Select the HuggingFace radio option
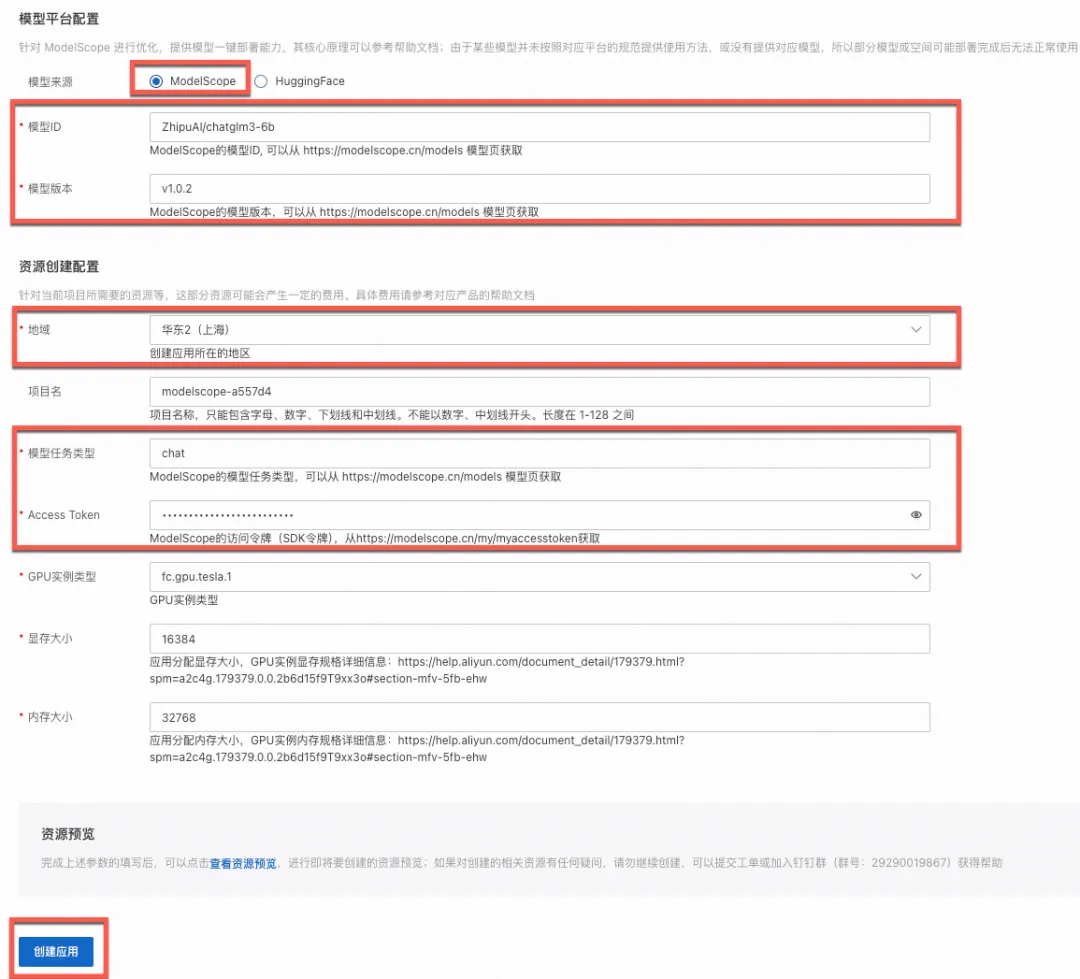Viewport: 1080px width, 979px height. (261, 81)
